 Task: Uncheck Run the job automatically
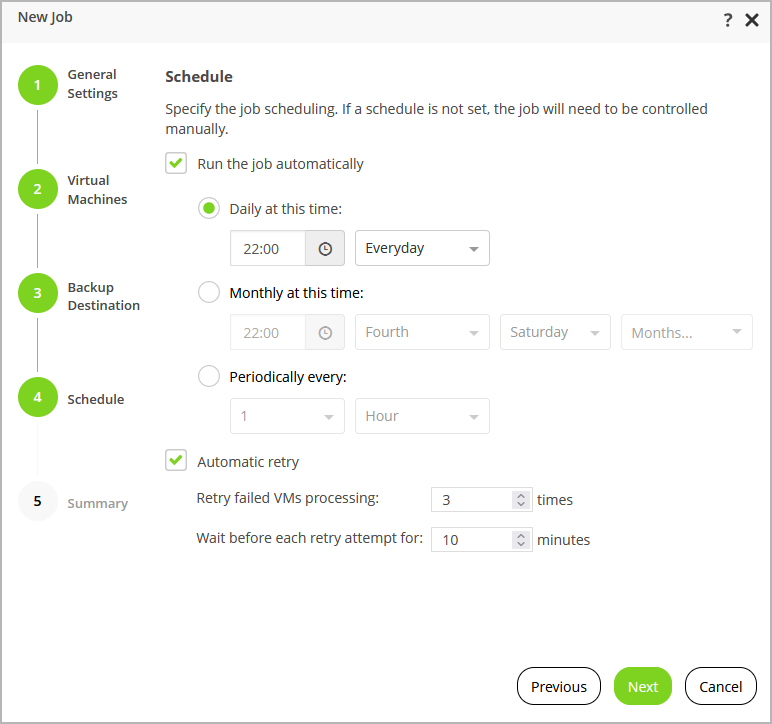[177, 163]
